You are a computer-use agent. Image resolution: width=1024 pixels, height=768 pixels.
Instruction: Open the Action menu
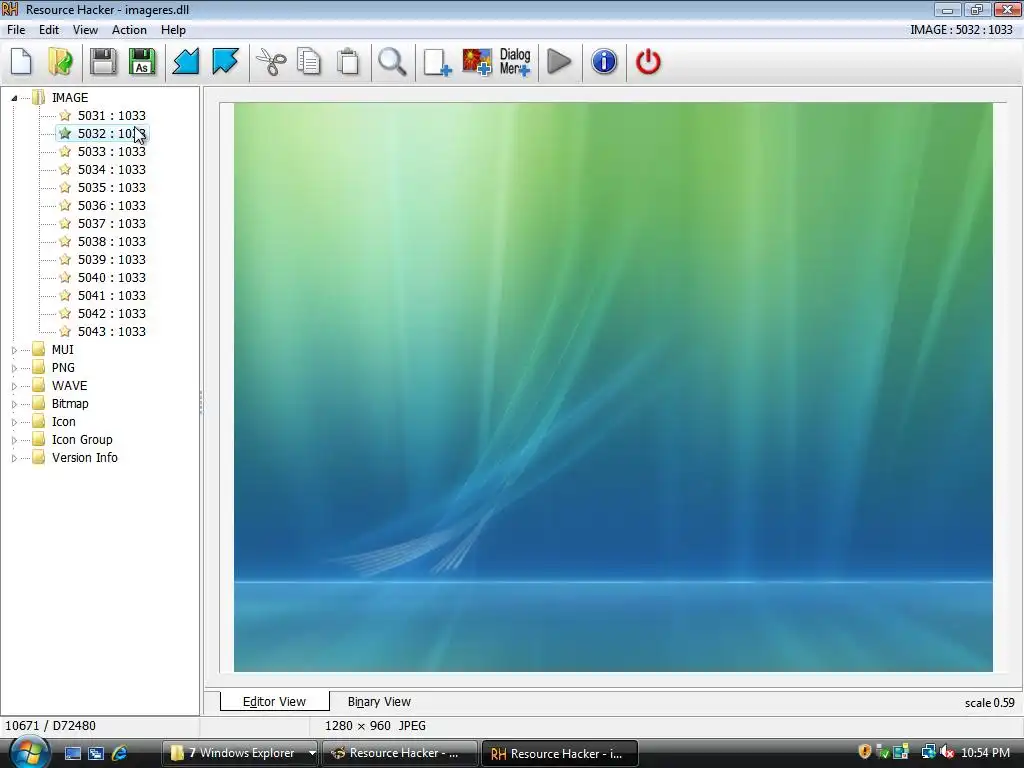pyautogui.click(x=129, y=29)
